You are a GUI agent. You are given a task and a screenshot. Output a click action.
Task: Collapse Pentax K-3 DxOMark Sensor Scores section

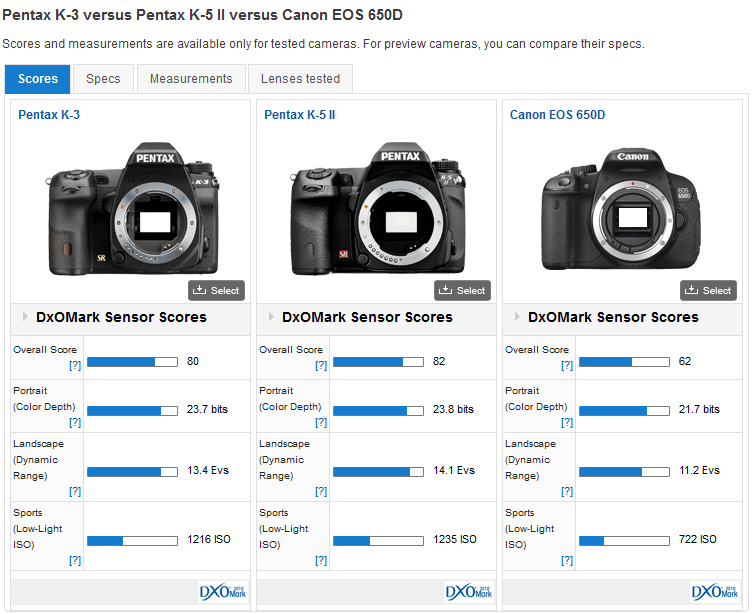pos(25,317)
